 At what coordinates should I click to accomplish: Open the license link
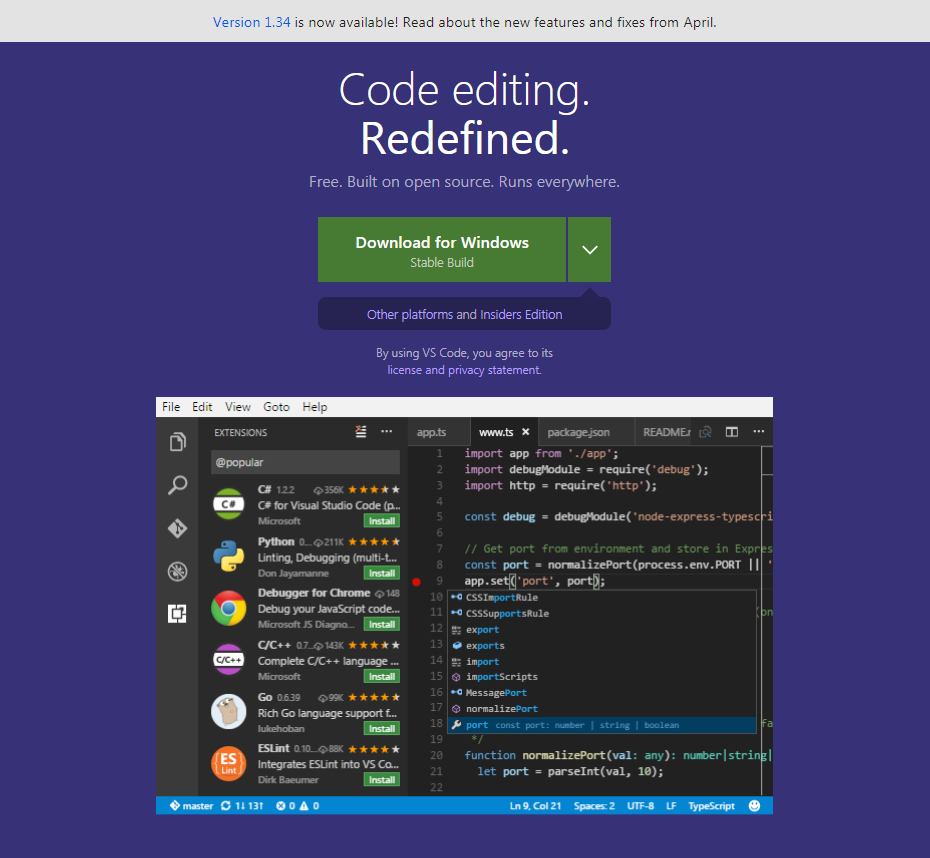click(x=405, y=370)
